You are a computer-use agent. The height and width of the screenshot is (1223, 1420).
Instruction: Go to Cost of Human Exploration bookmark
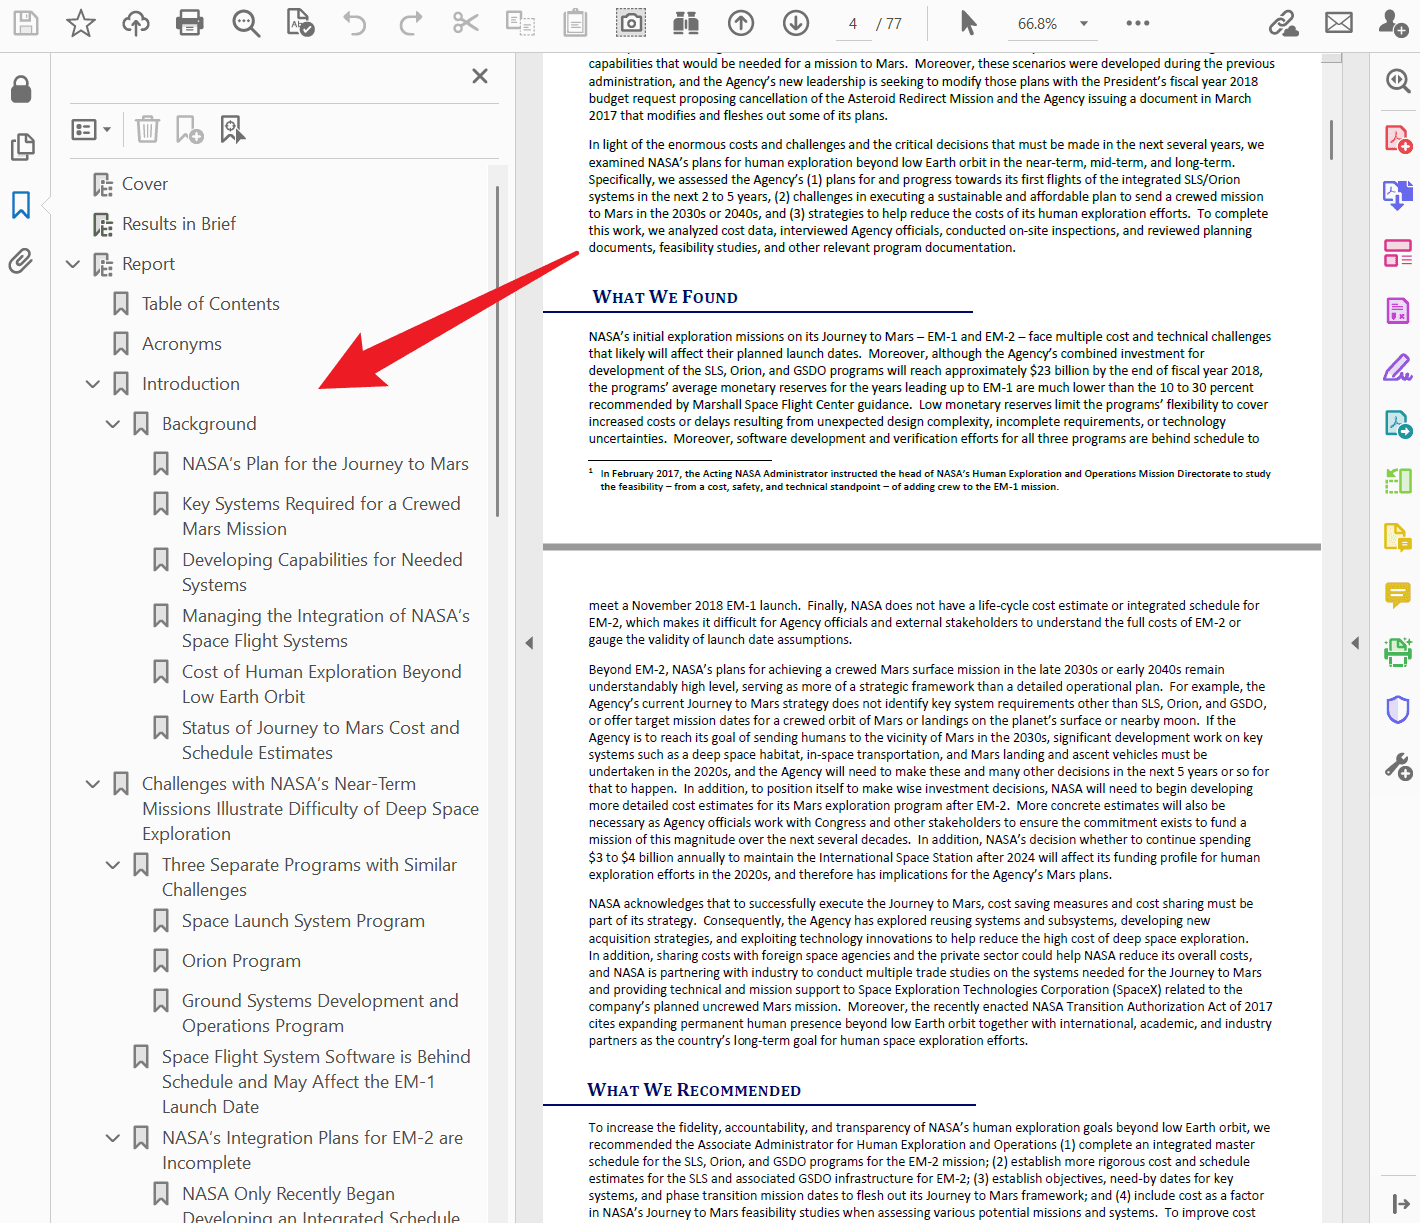tap(322, 684)
